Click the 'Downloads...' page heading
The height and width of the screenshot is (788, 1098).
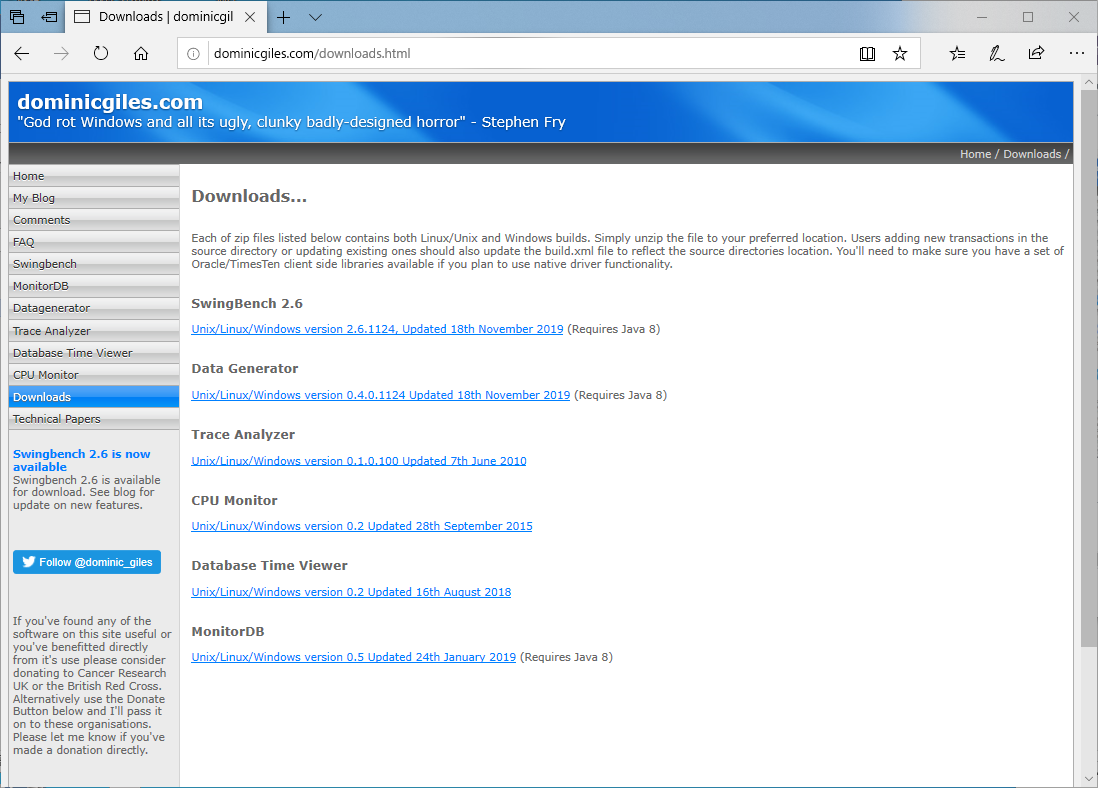tap(249, 196)
